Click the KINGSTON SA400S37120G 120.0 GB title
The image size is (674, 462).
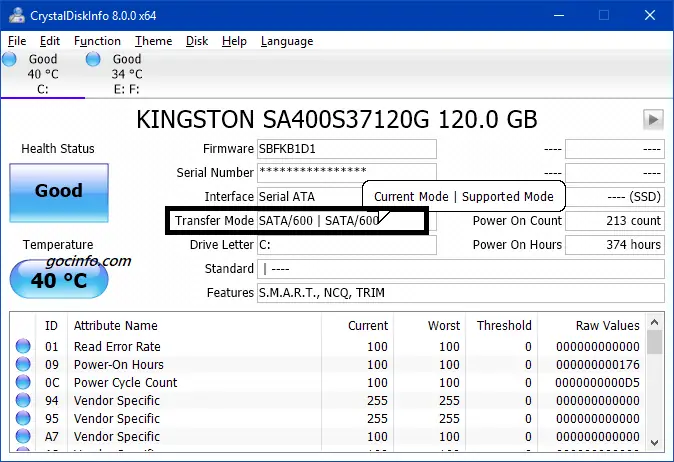[x=337, y=119]
